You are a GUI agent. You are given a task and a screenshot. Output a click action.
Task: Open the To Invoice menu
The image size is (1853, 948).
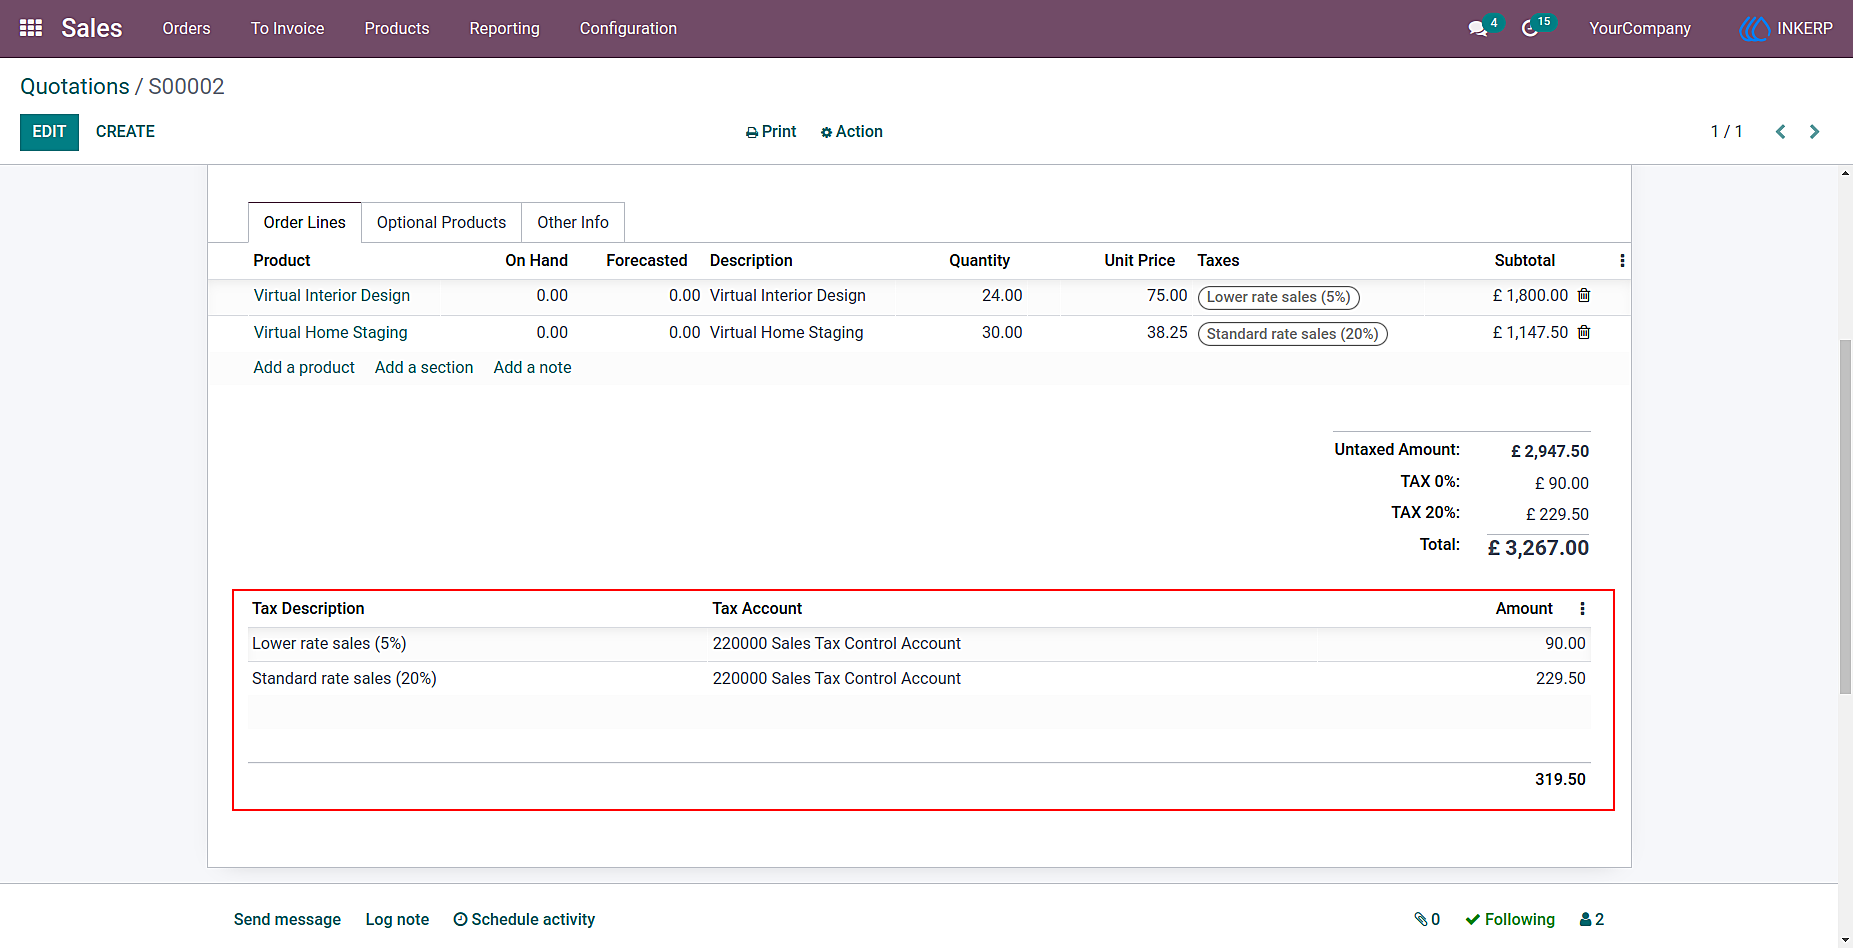click(x=288, y=29)
